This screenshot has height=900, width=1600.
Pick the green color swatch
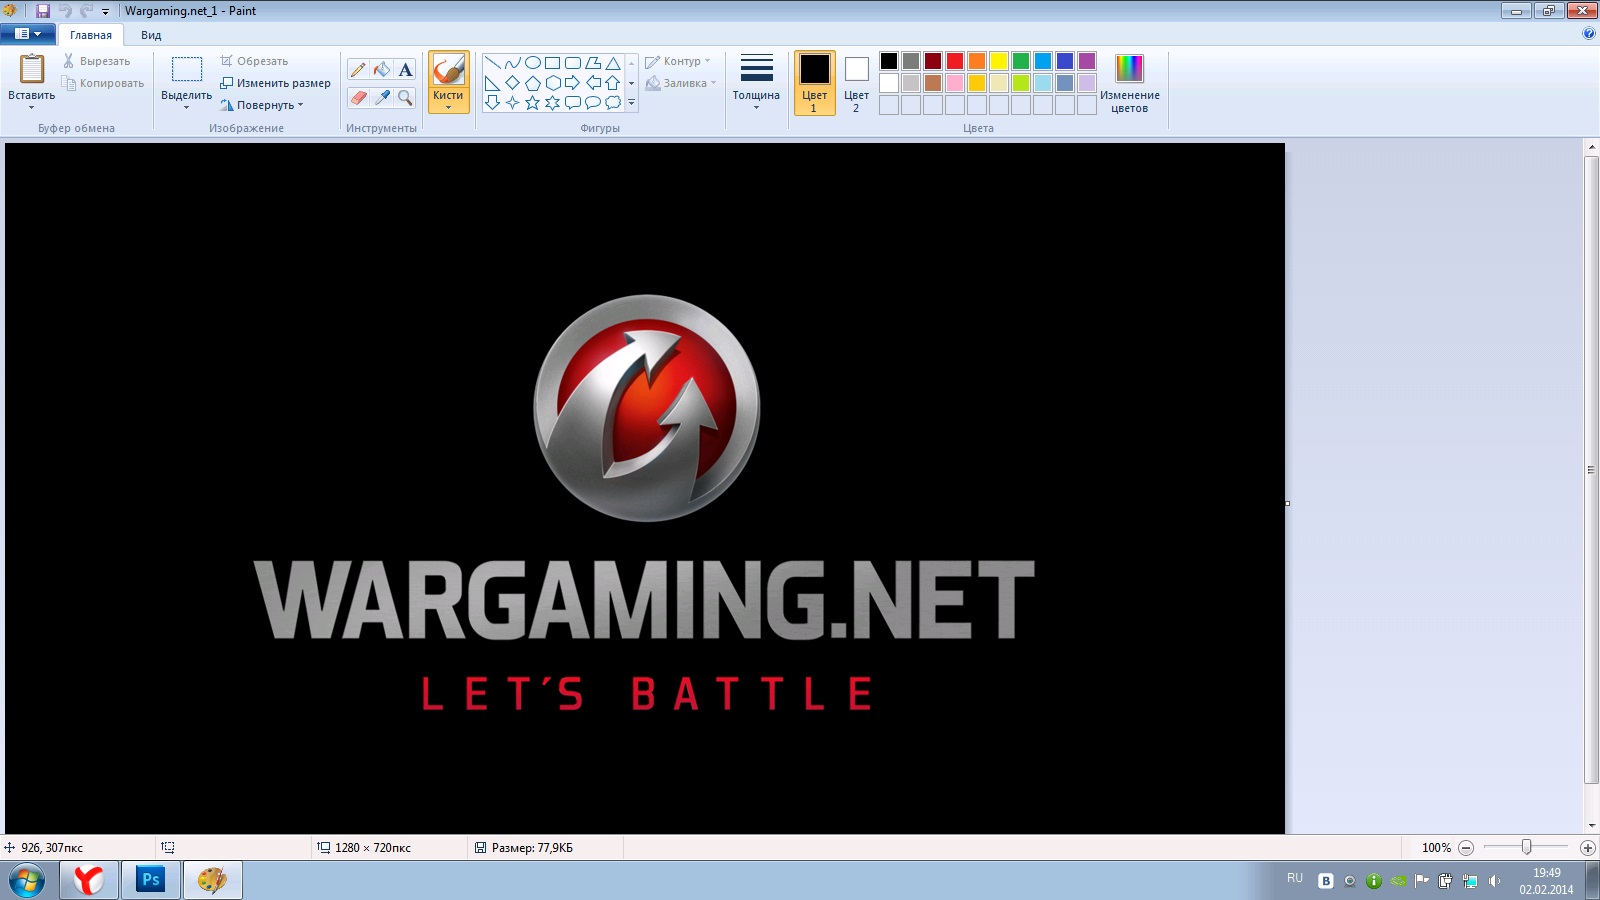coord(1021,61)
